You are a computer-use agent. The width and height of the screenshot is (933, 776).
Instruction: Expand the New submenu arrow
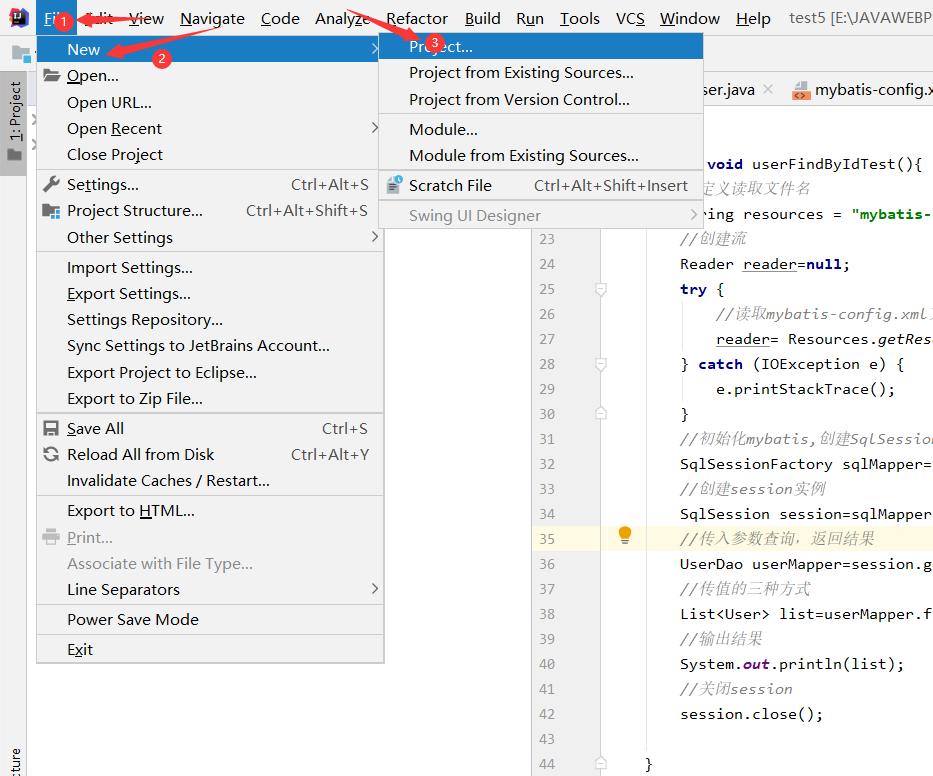374,49
